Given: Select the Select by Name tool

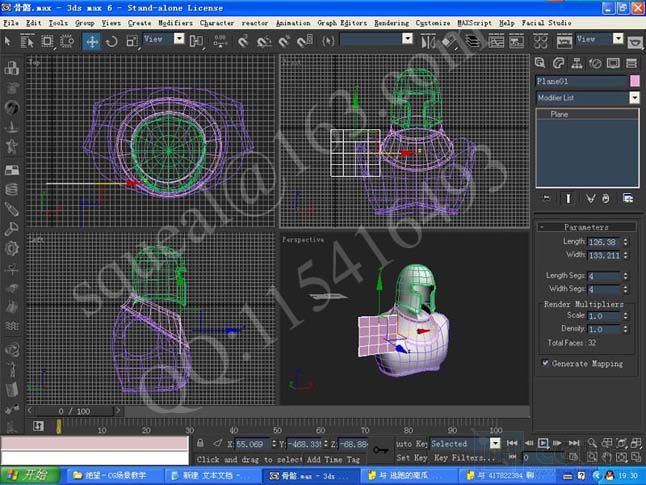Looking at the screenshot, I should (27, 41).
